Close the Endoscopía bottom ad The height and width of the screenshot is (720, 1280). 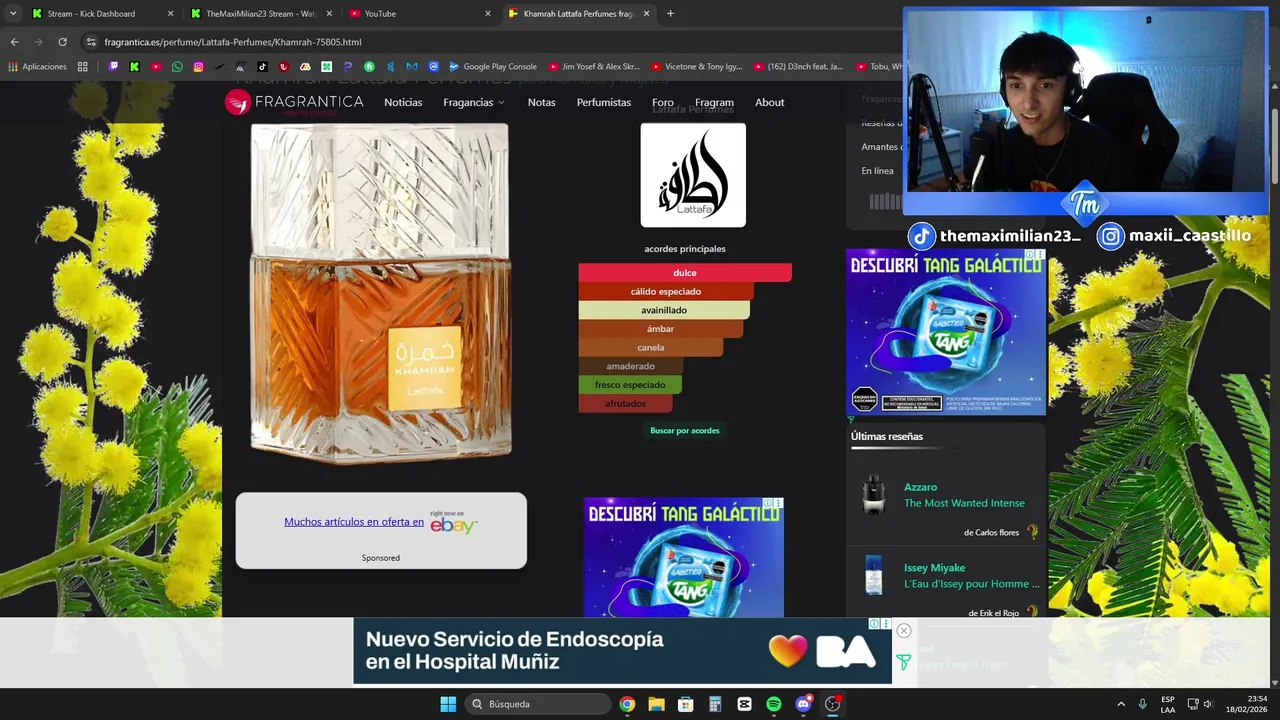pos(904,630)
